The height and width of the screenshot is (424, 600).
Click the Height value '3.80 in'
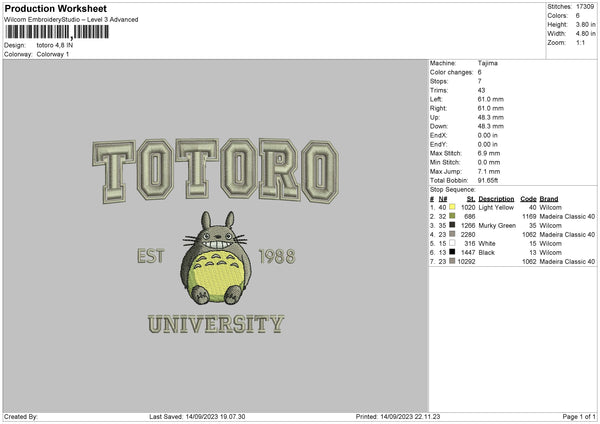pos(585,24)
